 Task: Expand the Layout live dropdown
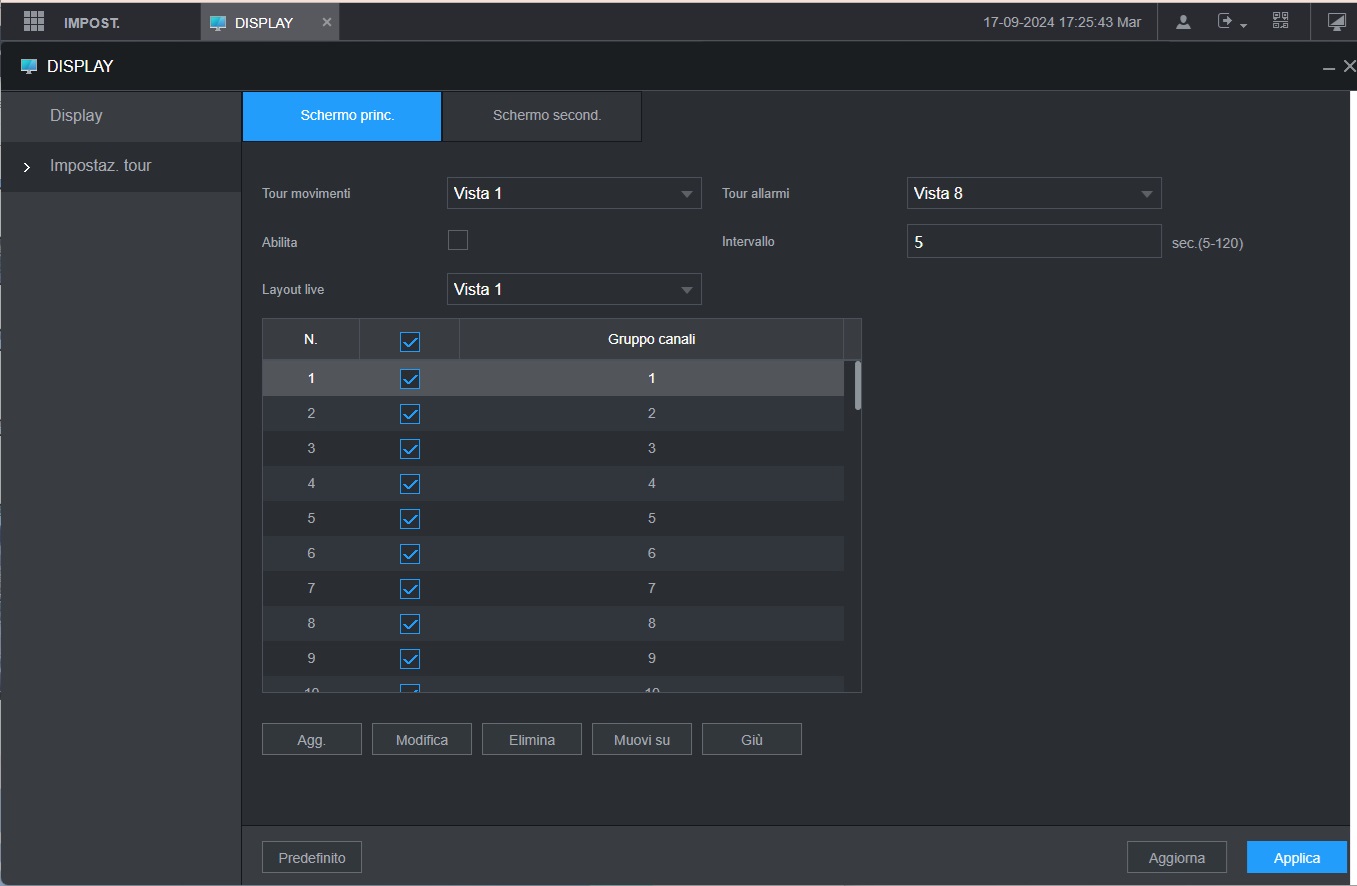[x=573, y=289]
